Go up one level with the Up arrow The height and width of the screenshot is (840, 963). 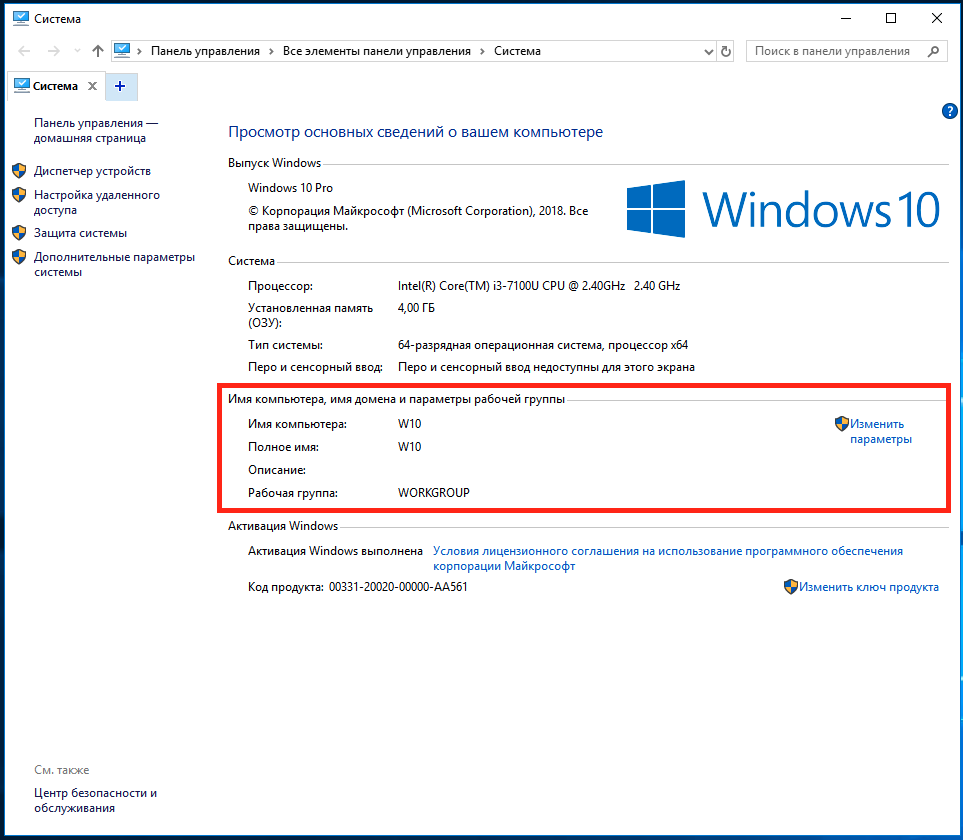[x=98, y=51]
